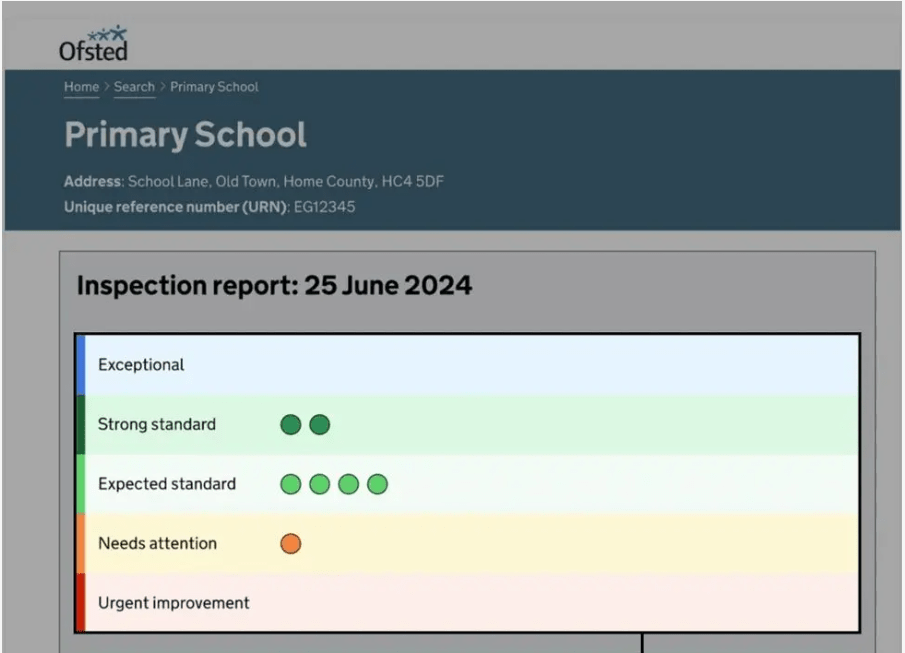Open the Search breadcrumb link
The height and width of the screenshot is (653, 905).
coord(134,87)
